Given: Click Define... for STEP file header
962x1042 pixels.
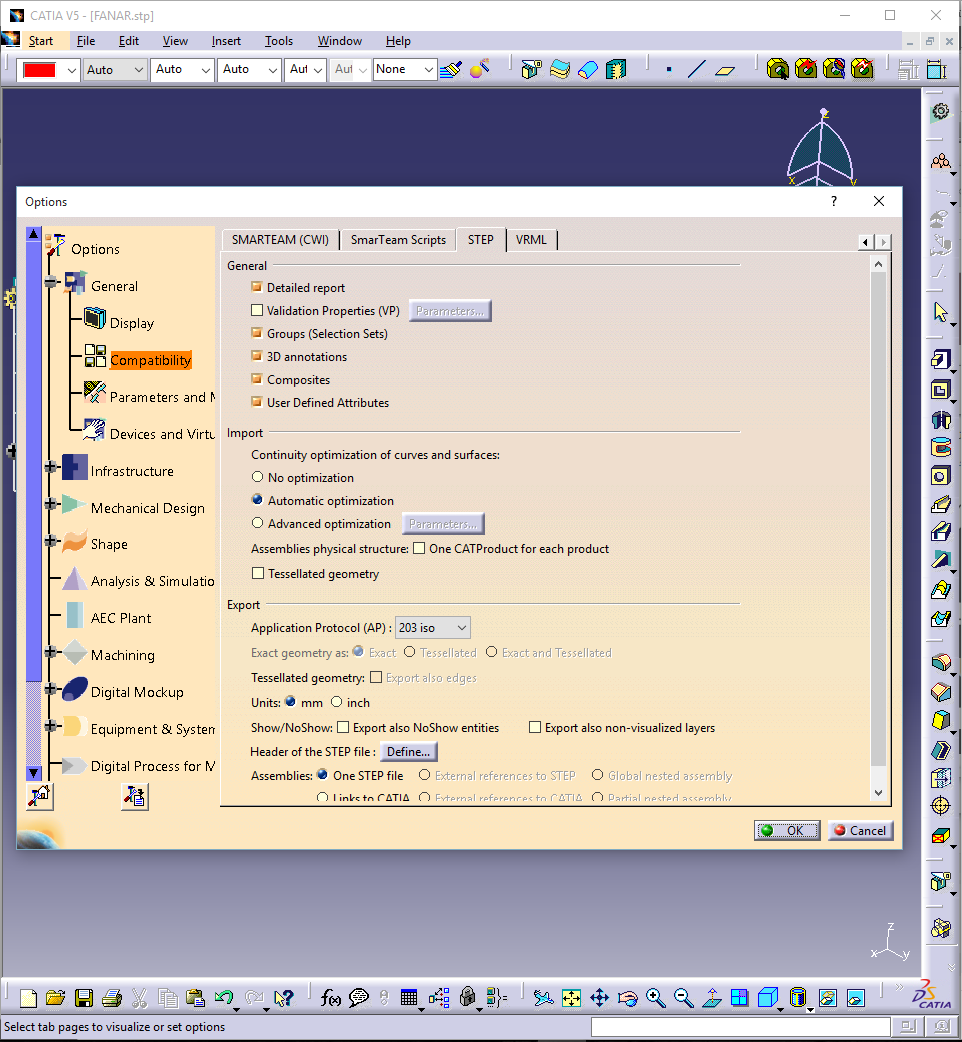Looking at the screenshot, I should tap(409, 752).
